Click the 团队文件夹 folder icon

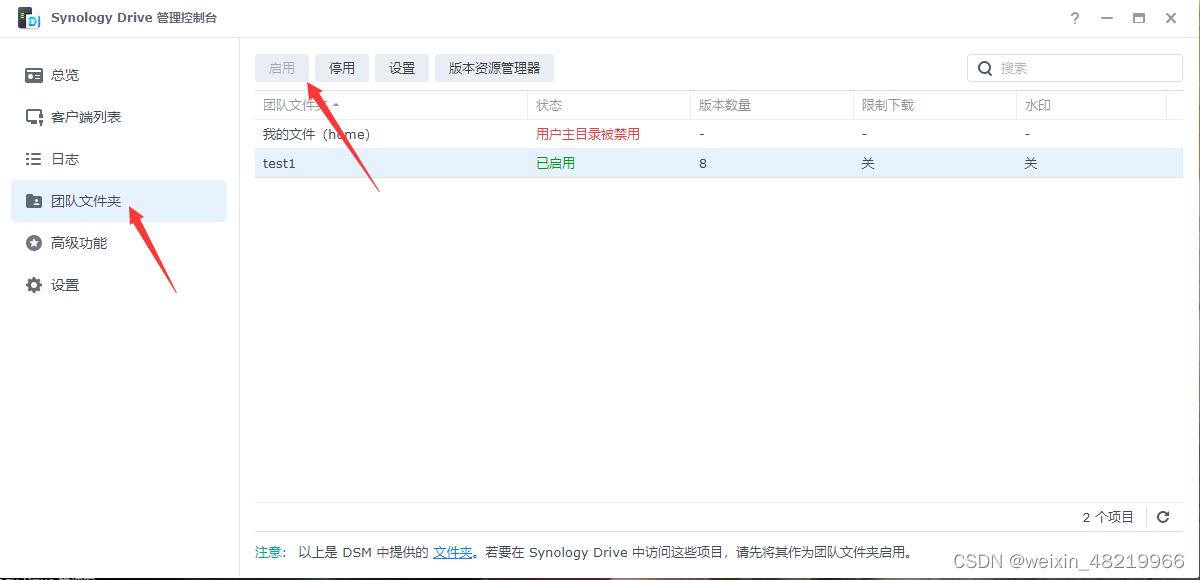(x=34, y=201)
